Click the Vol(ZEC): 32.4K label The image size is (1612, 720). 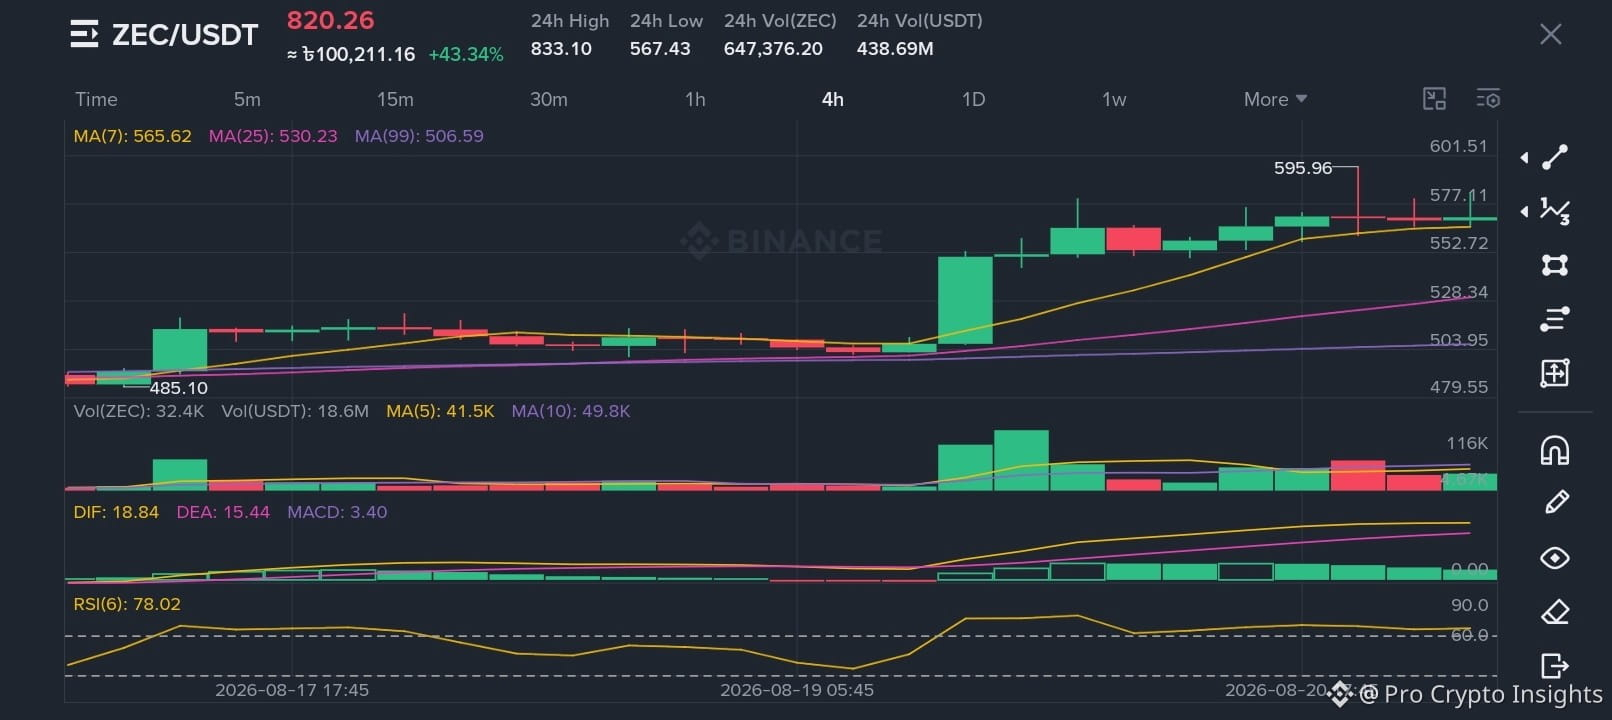pyautogui.click(x=138, y=411)
